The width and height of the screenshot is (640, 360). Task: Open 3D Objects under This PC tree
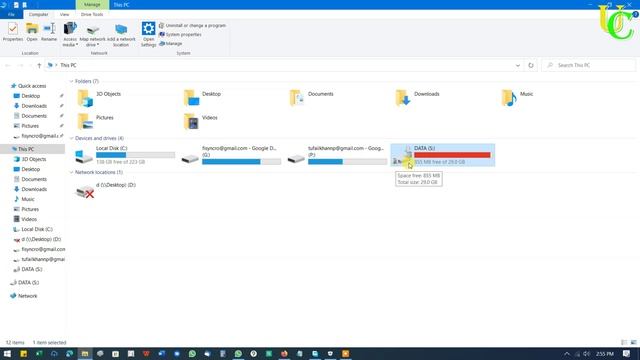point(33,159)
